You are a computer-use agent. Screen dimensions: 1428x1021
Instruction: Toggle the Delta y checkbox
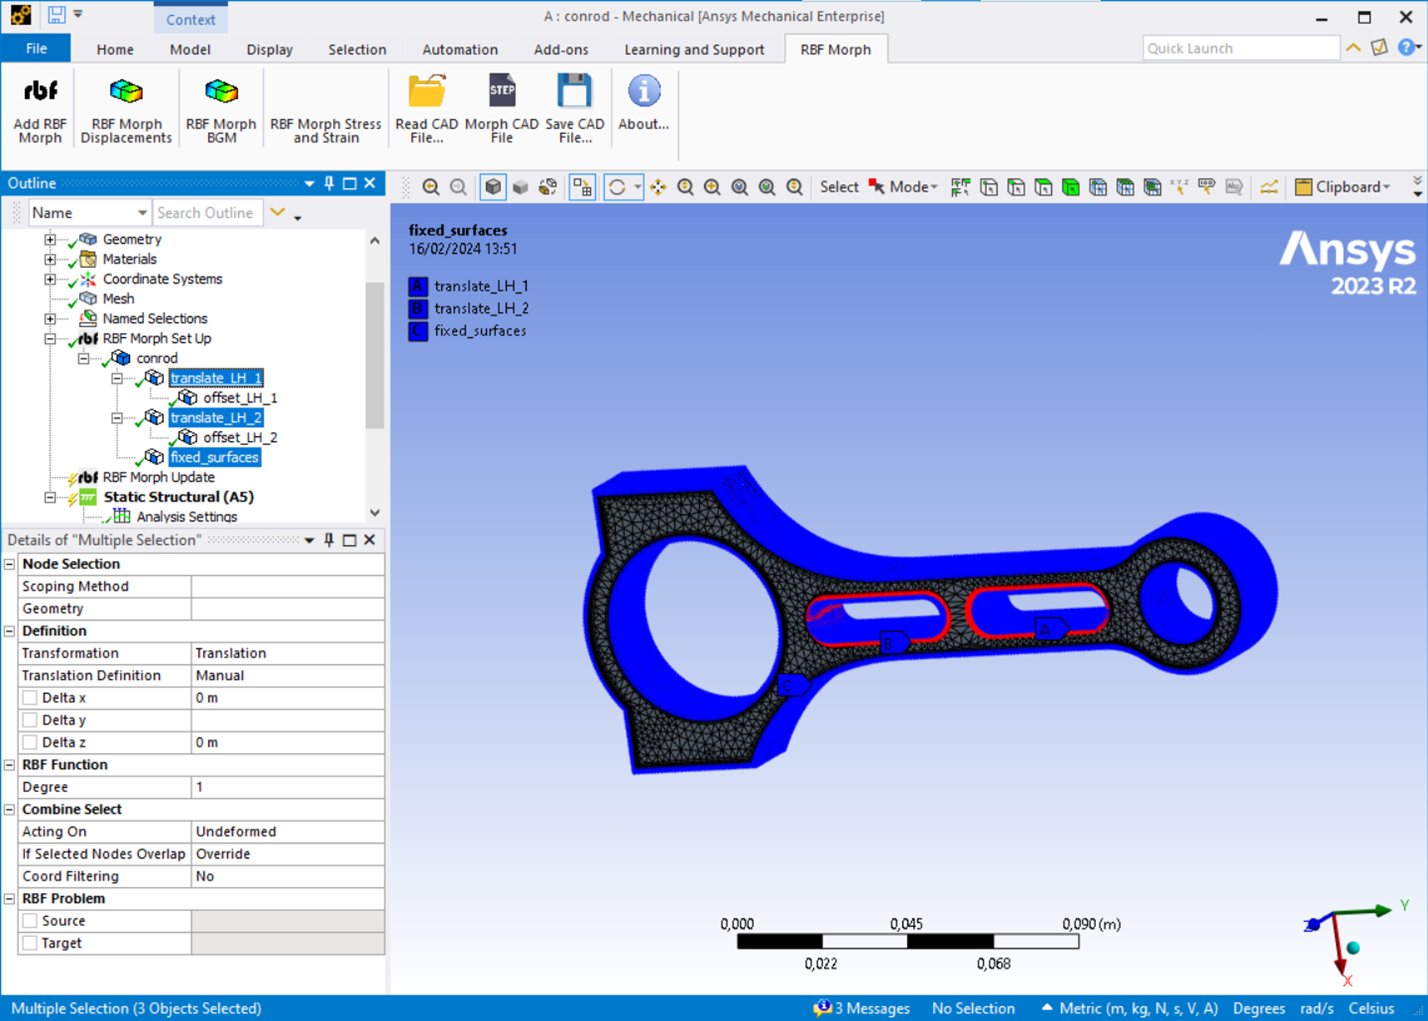point(30,720)
